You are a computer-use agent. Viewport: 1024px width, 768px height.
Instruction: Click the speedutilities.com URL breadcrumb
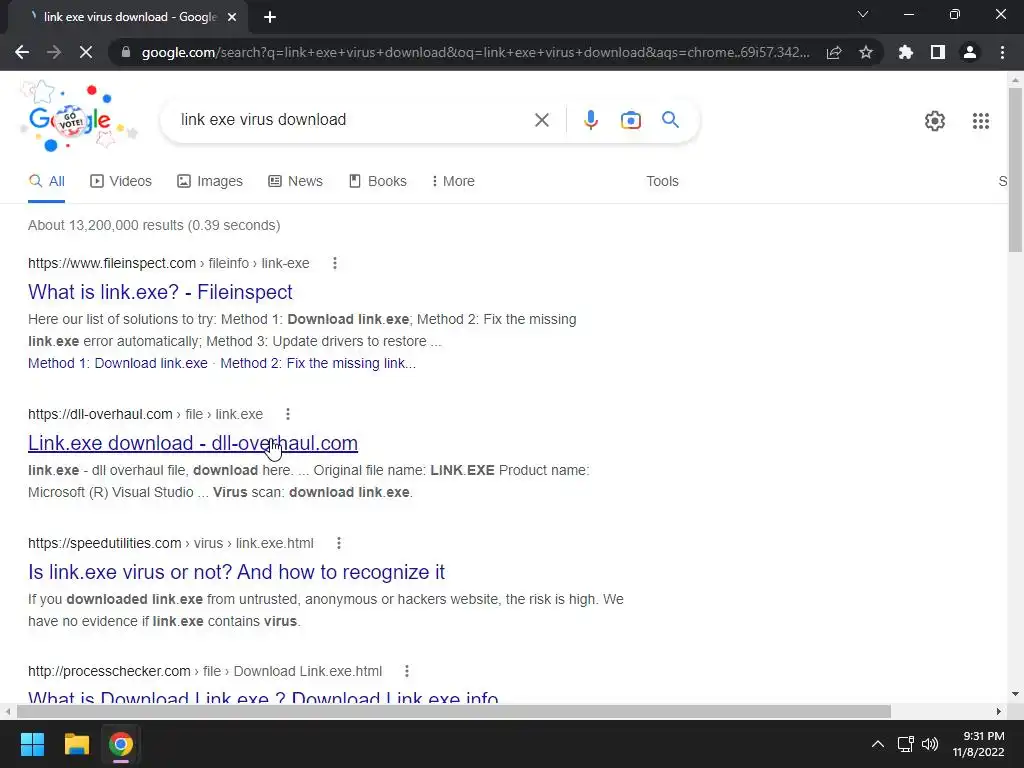pos(170,543)
